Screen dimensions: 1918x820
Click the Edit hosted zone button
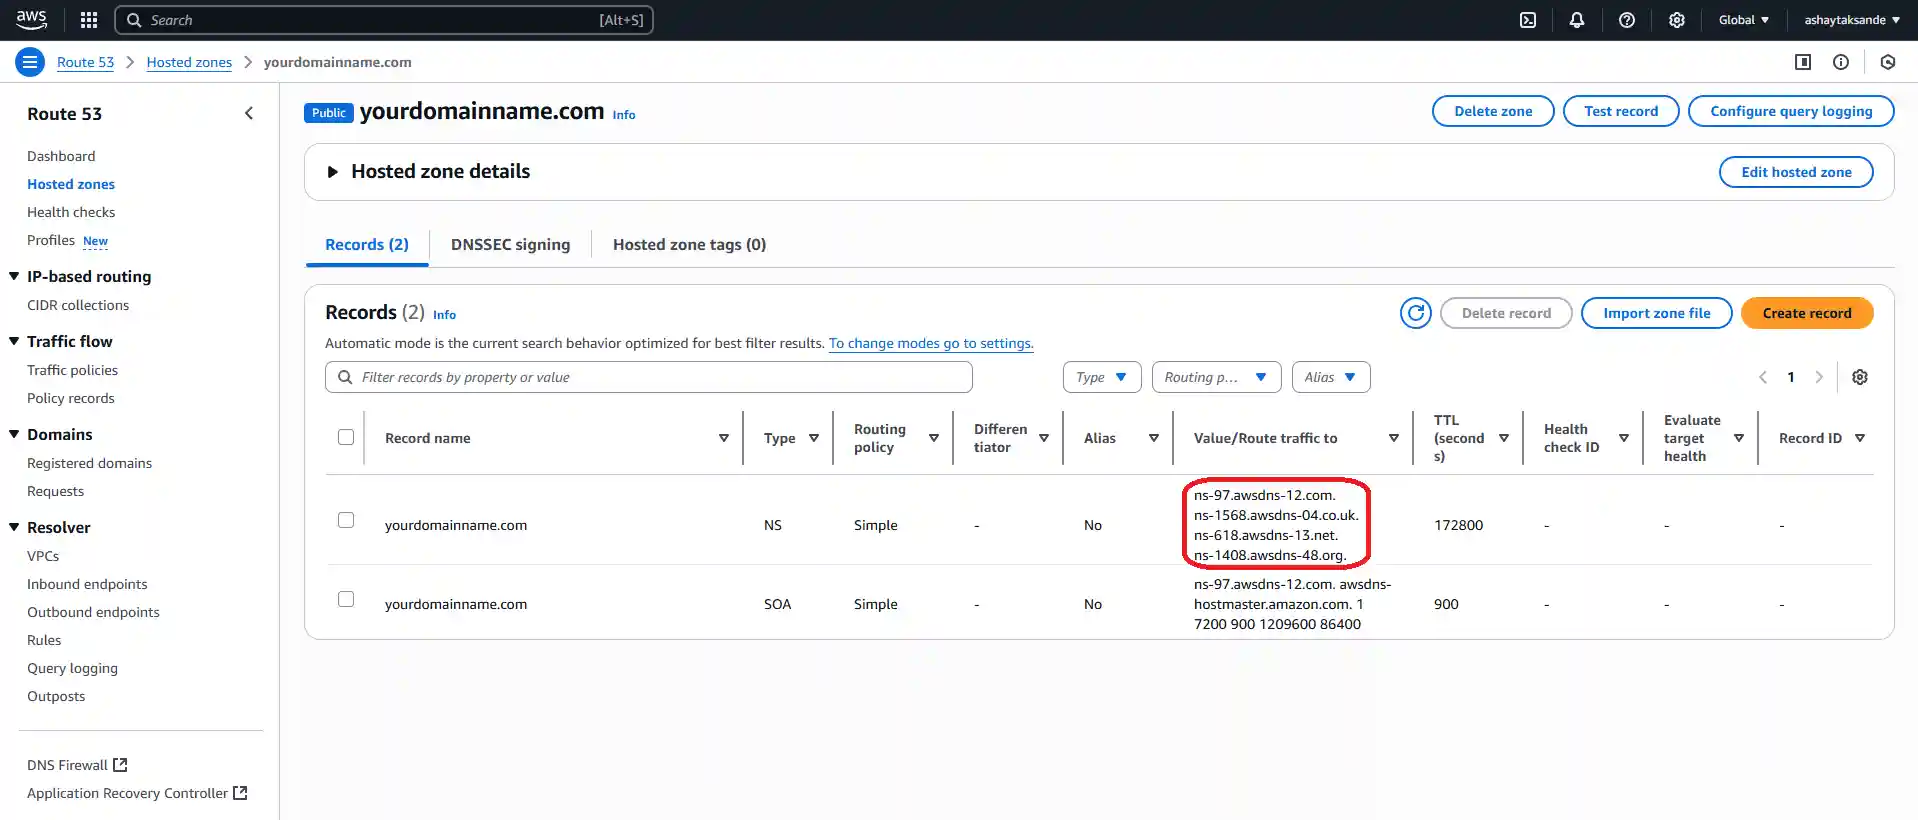1796,172
